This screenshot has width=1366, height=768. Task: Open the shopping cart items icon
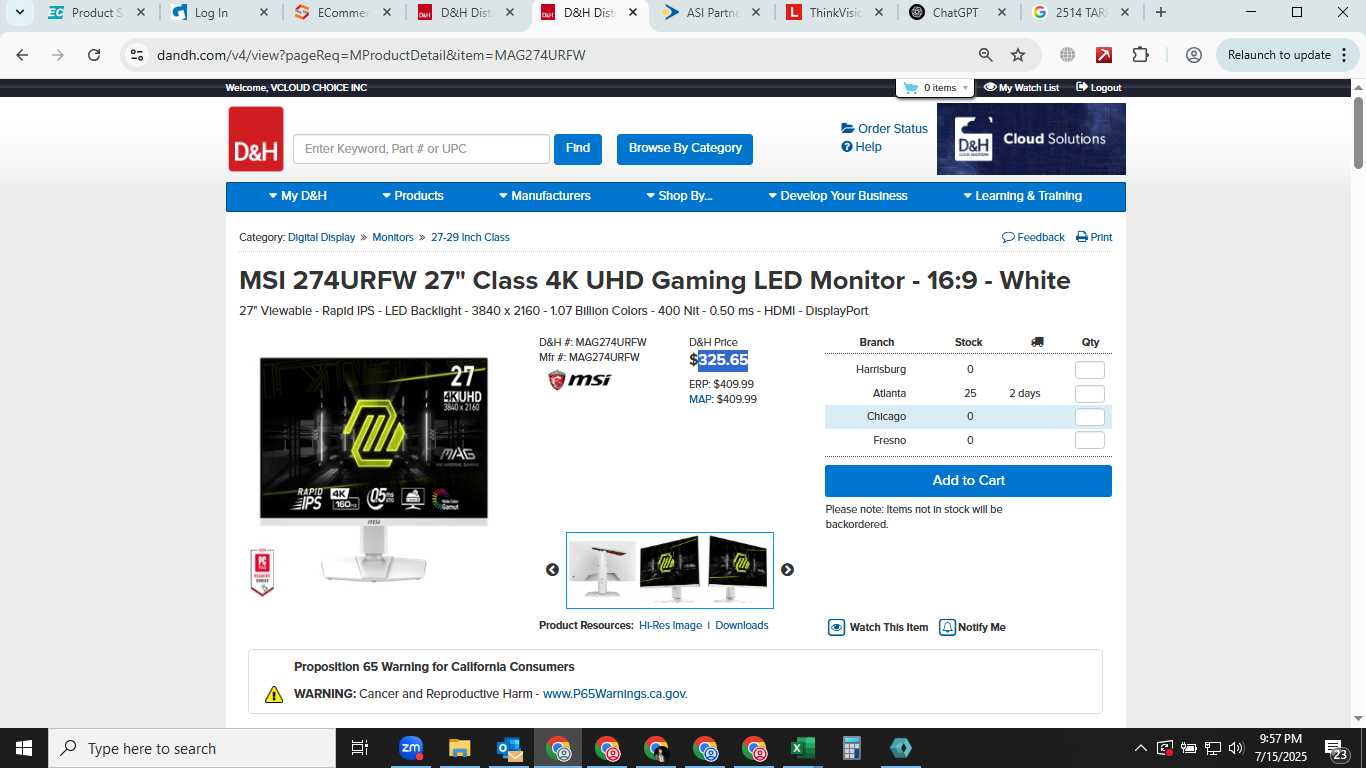click(910, 88)
